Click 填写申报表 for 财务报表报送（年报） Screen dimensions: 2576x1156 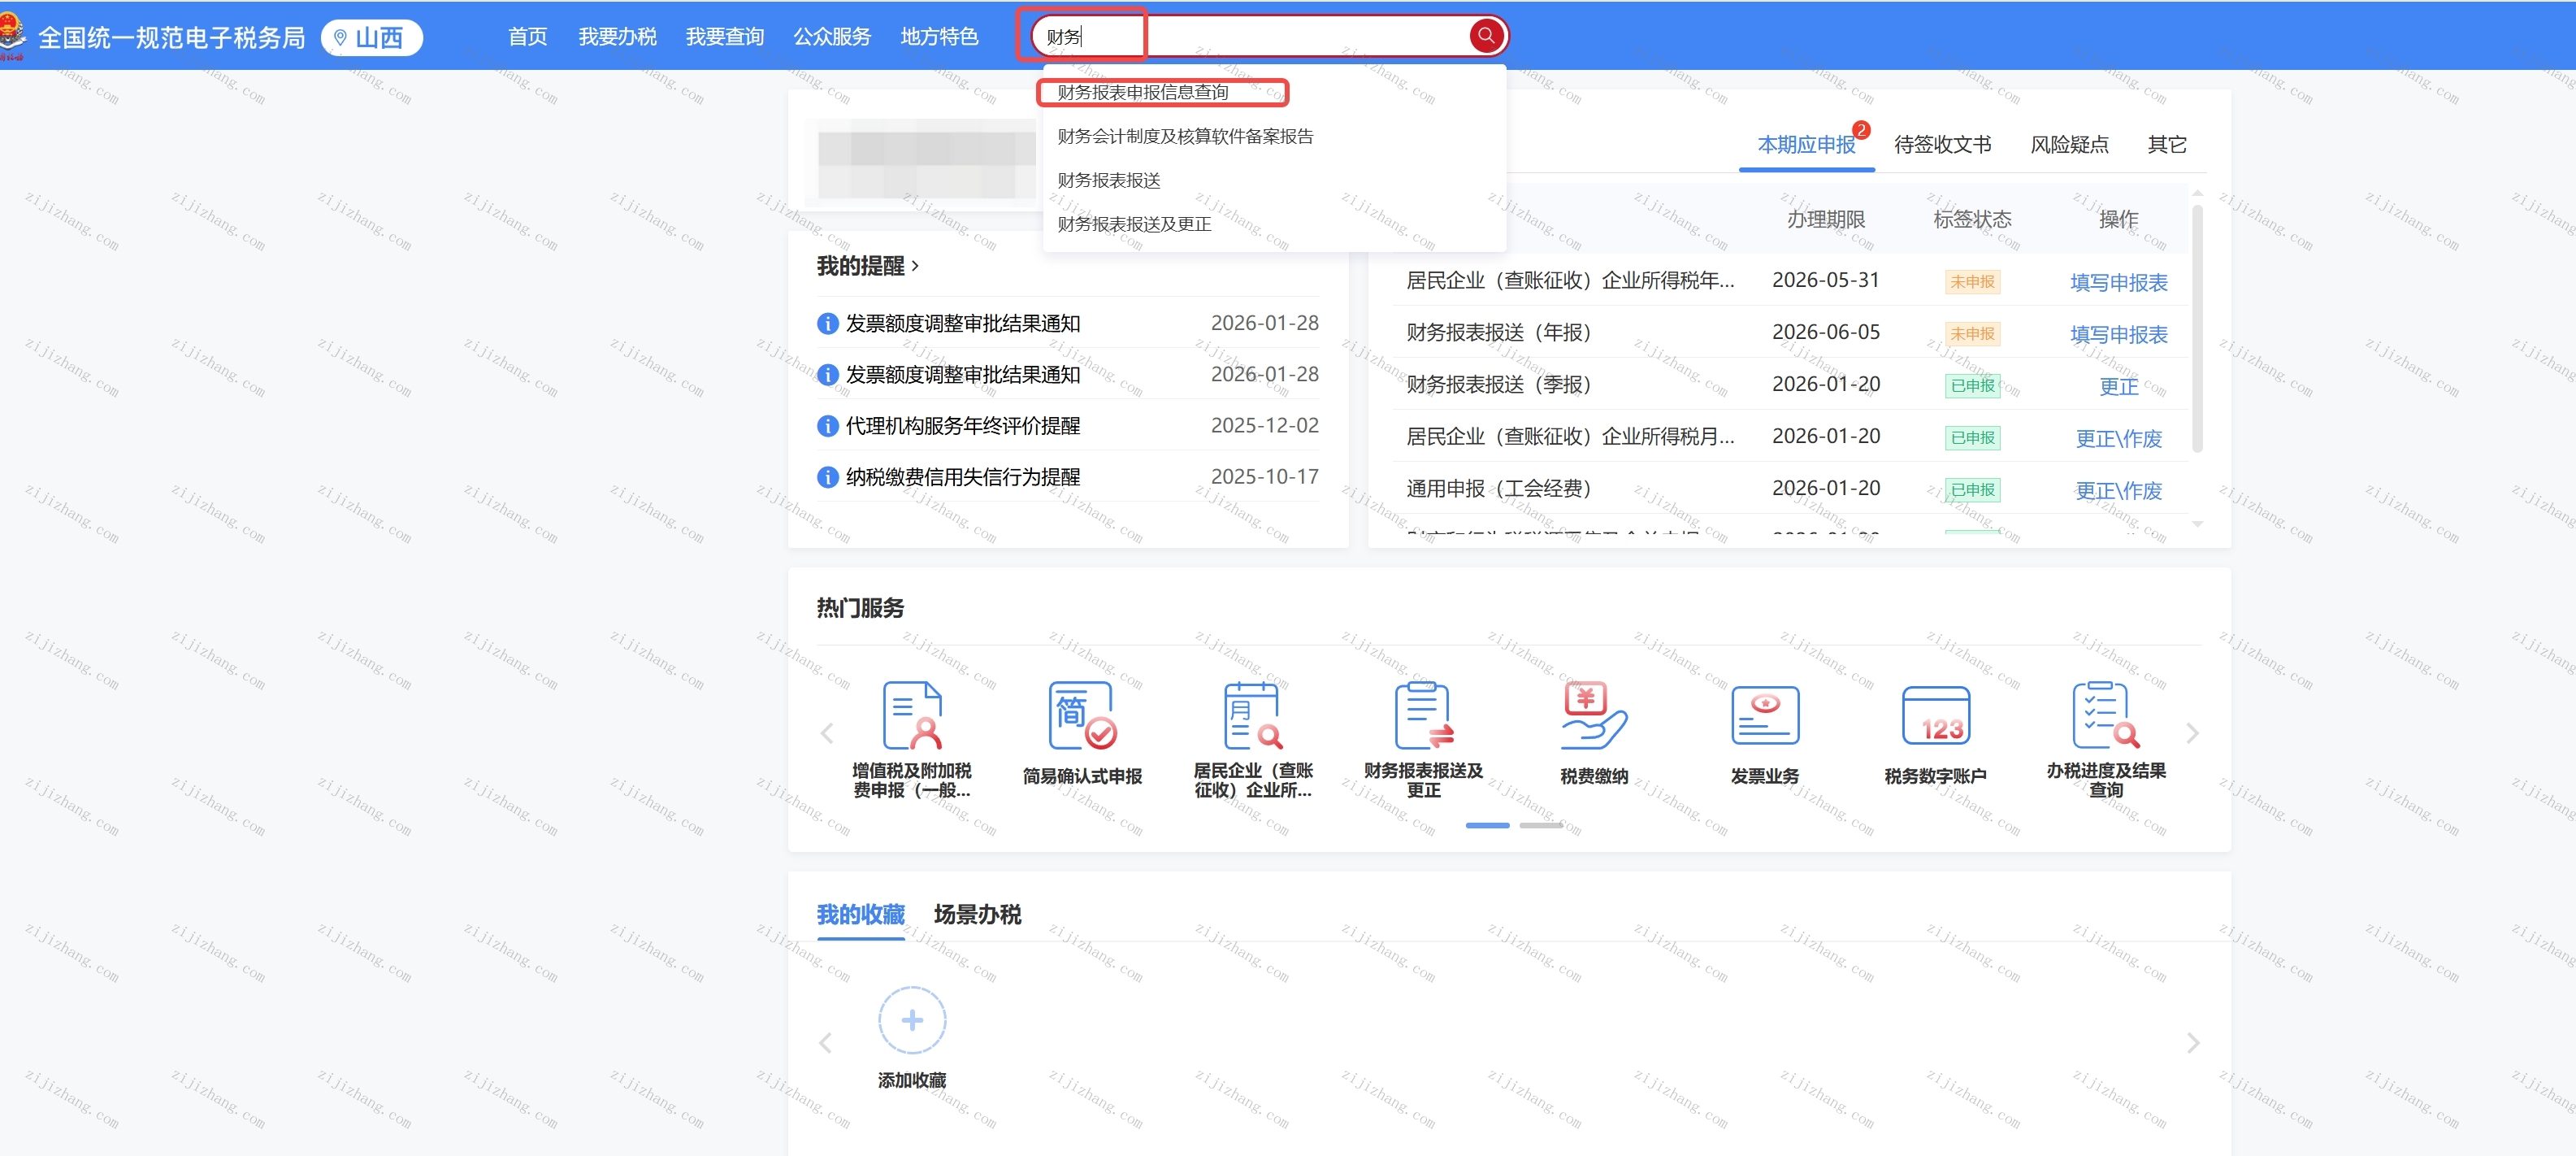click(2118, 335)
